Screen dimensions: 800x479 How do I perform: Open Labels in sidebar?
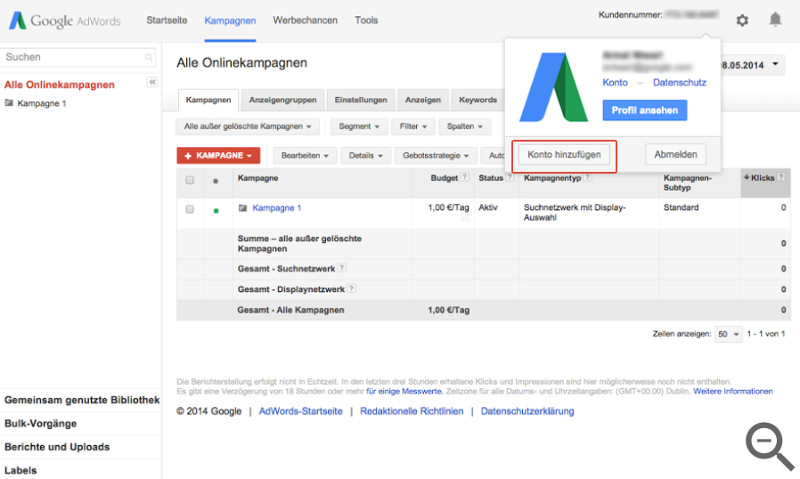[x=20, y=470]
